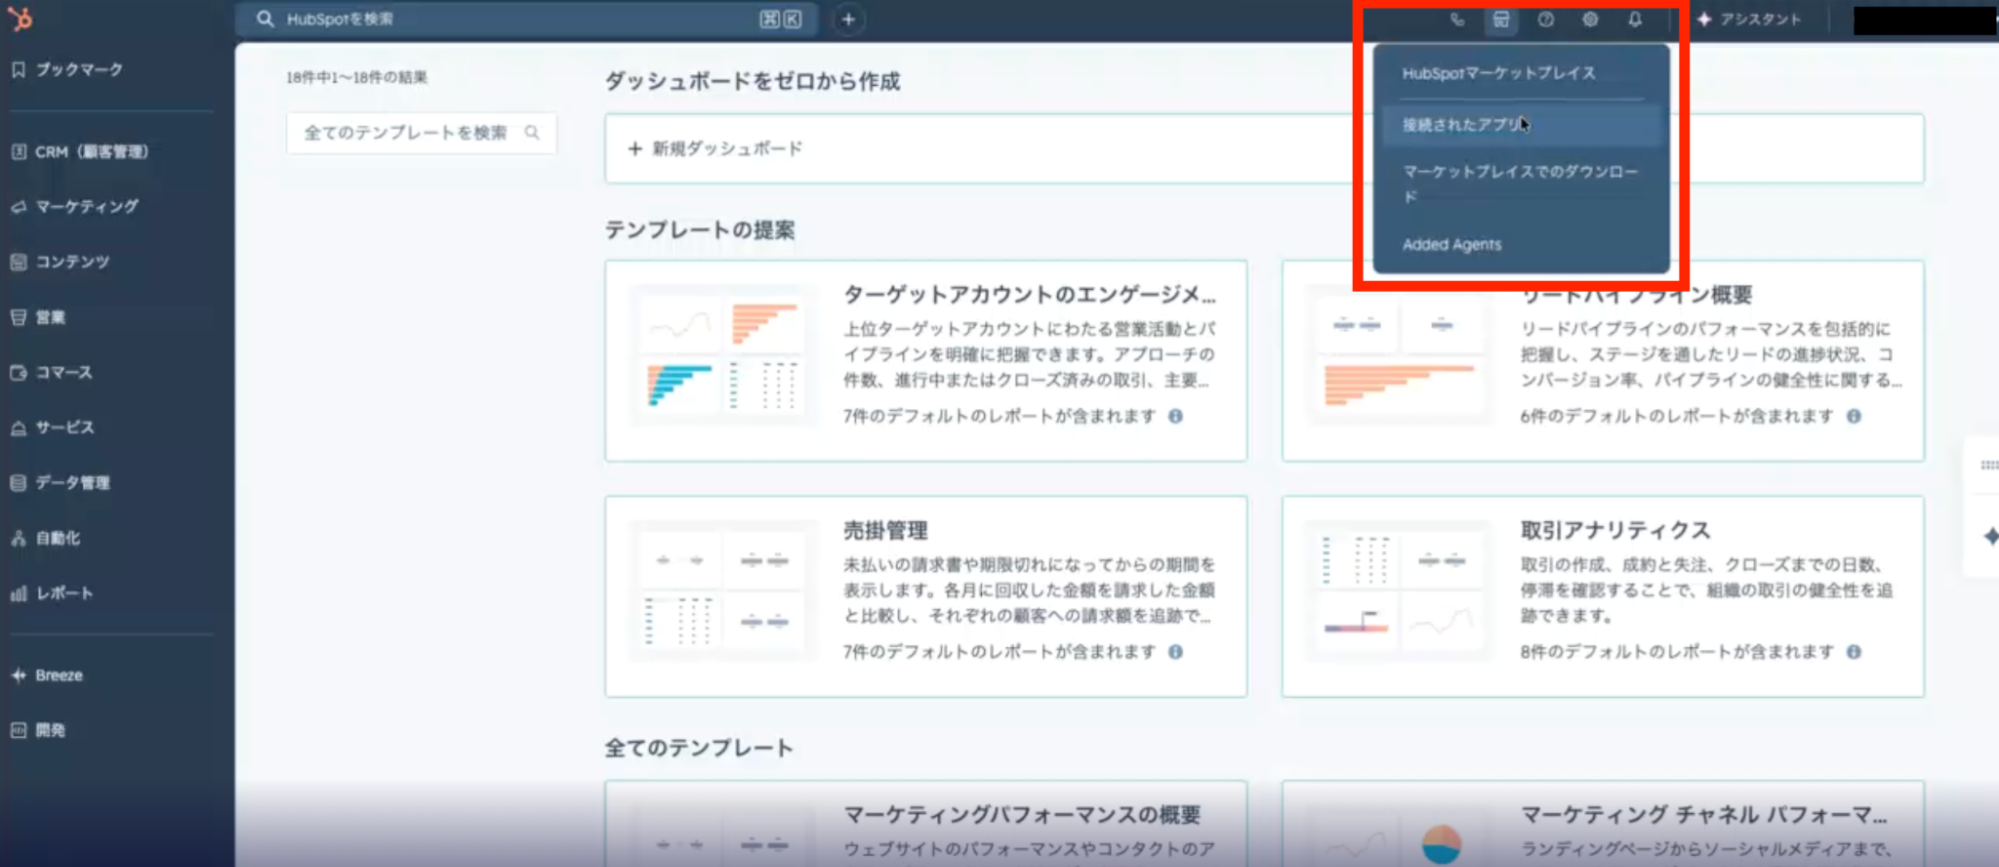Select HubSpotマーケットプレイス menu entry

[1498, 73]
